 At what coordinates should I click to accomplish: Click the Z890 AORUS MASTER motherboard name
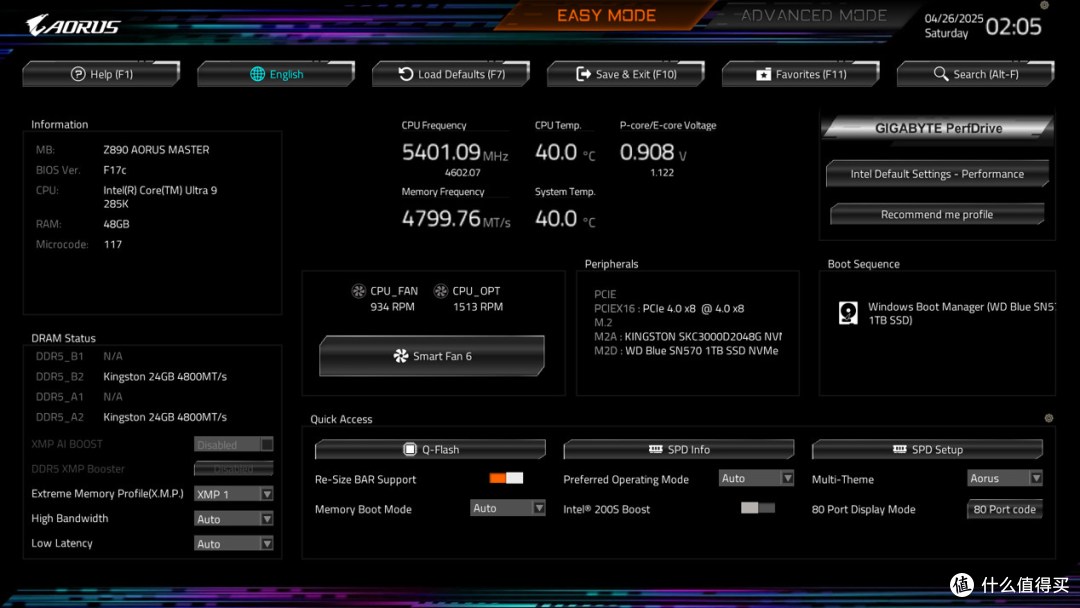156,149
